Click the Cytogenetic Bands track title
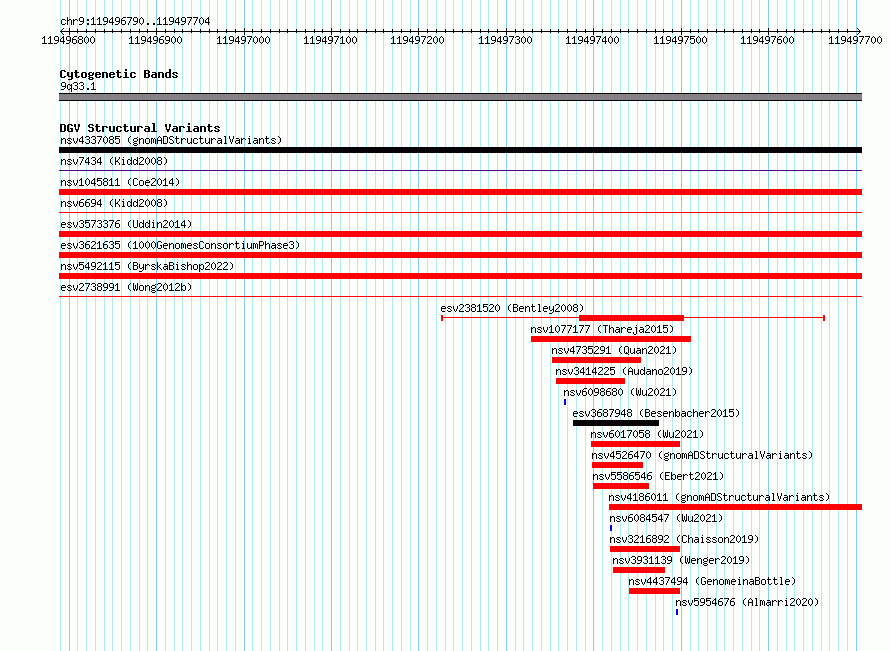This screenshot has height=651, width=890. [x=119, y=74]
